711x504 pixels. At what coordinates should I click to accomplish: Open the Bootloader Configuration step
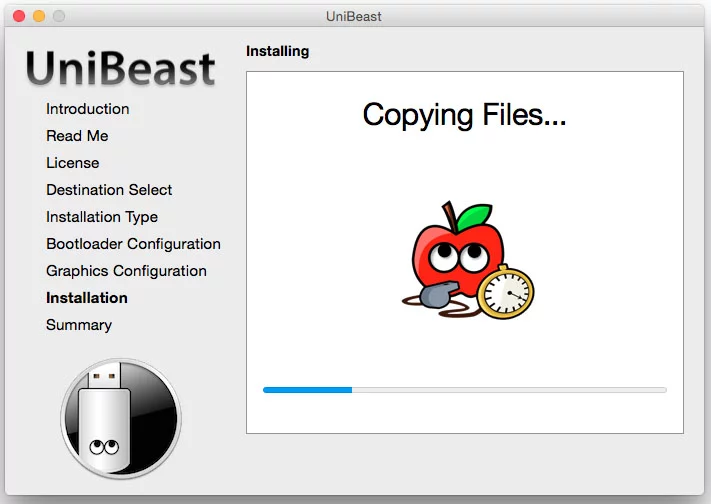[133, 244]
